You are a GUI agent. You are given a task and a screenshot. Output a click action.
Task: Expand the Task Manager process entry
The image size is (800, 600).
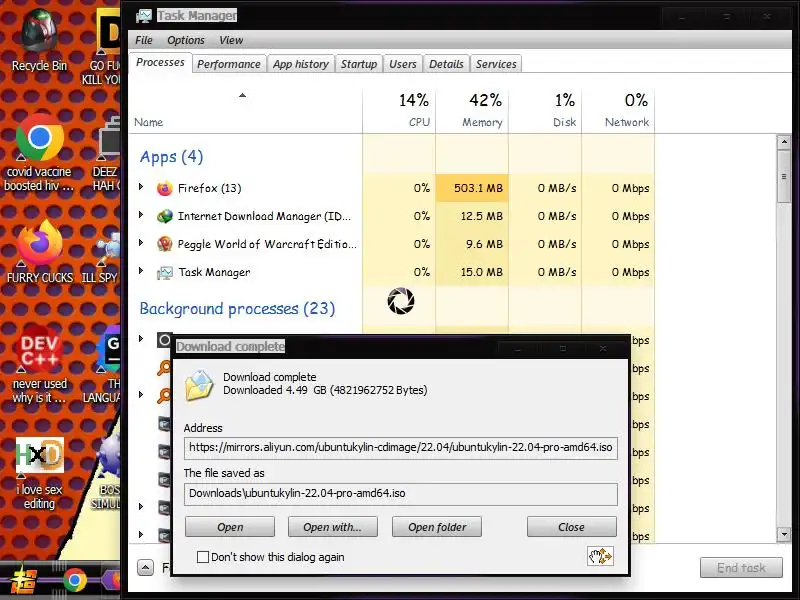click(x=141, y=270)
